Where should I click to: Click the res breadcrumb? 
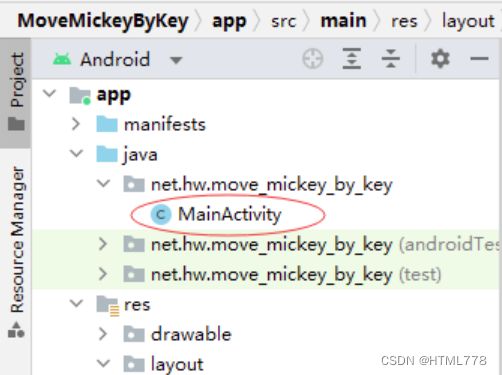click(x=404, y=22)
